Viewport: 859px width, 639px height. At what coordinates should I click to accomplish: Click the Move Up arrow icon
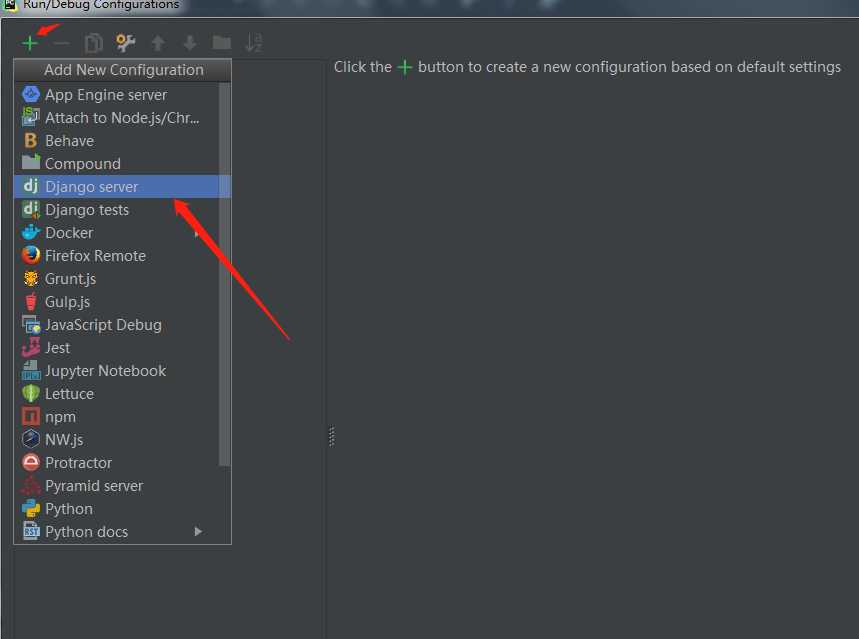[x=158, y=43]
